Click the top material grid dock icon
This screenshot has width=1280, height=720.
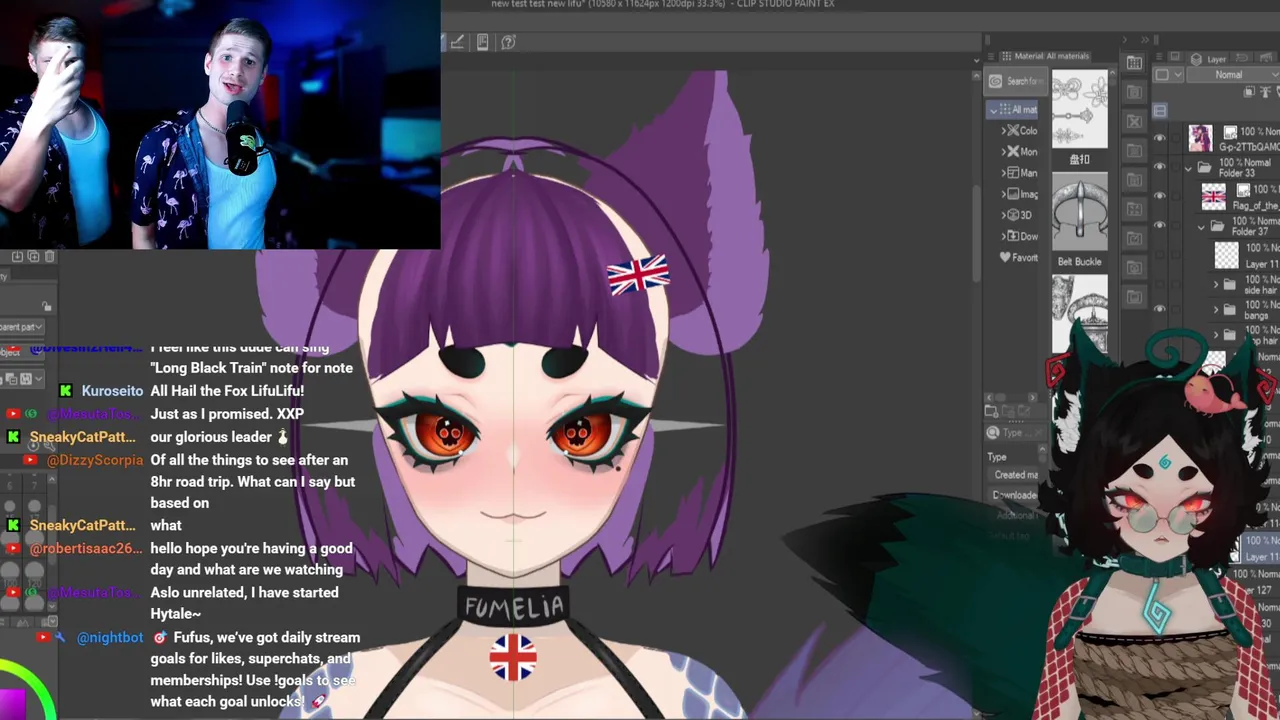coord(1134,63)
